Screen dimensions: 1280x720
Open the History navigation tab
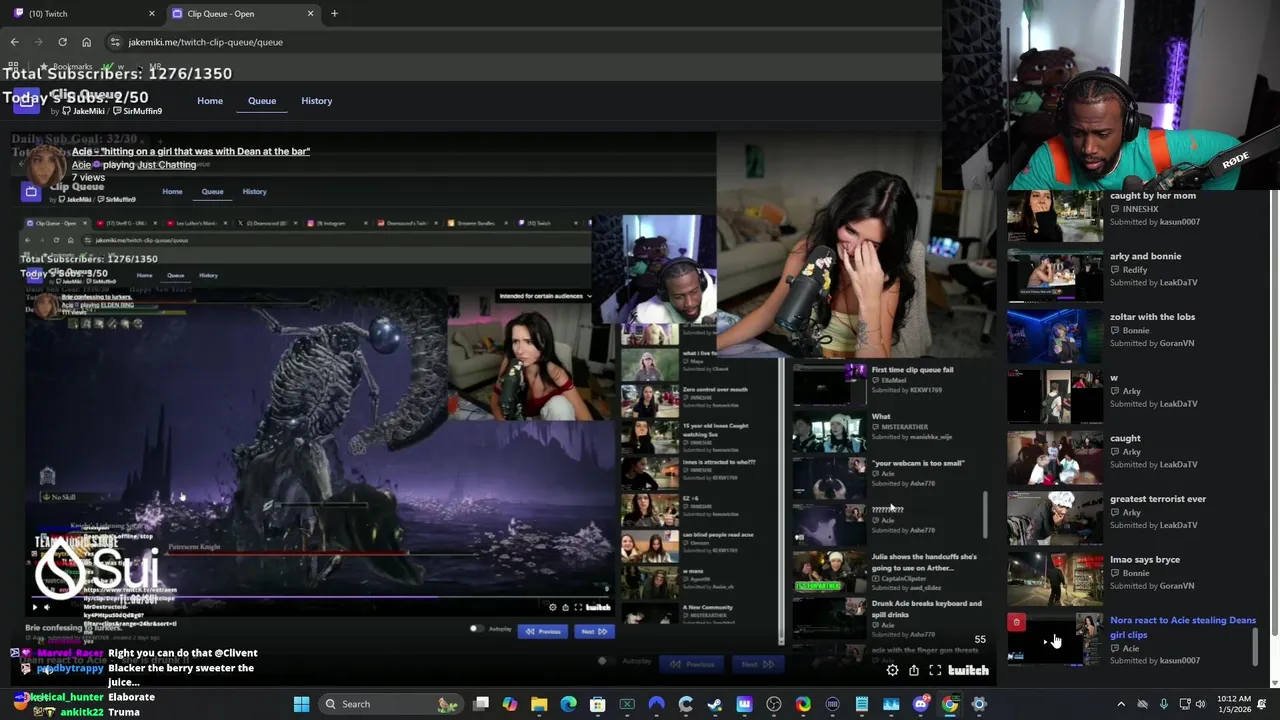pos(316,101)
